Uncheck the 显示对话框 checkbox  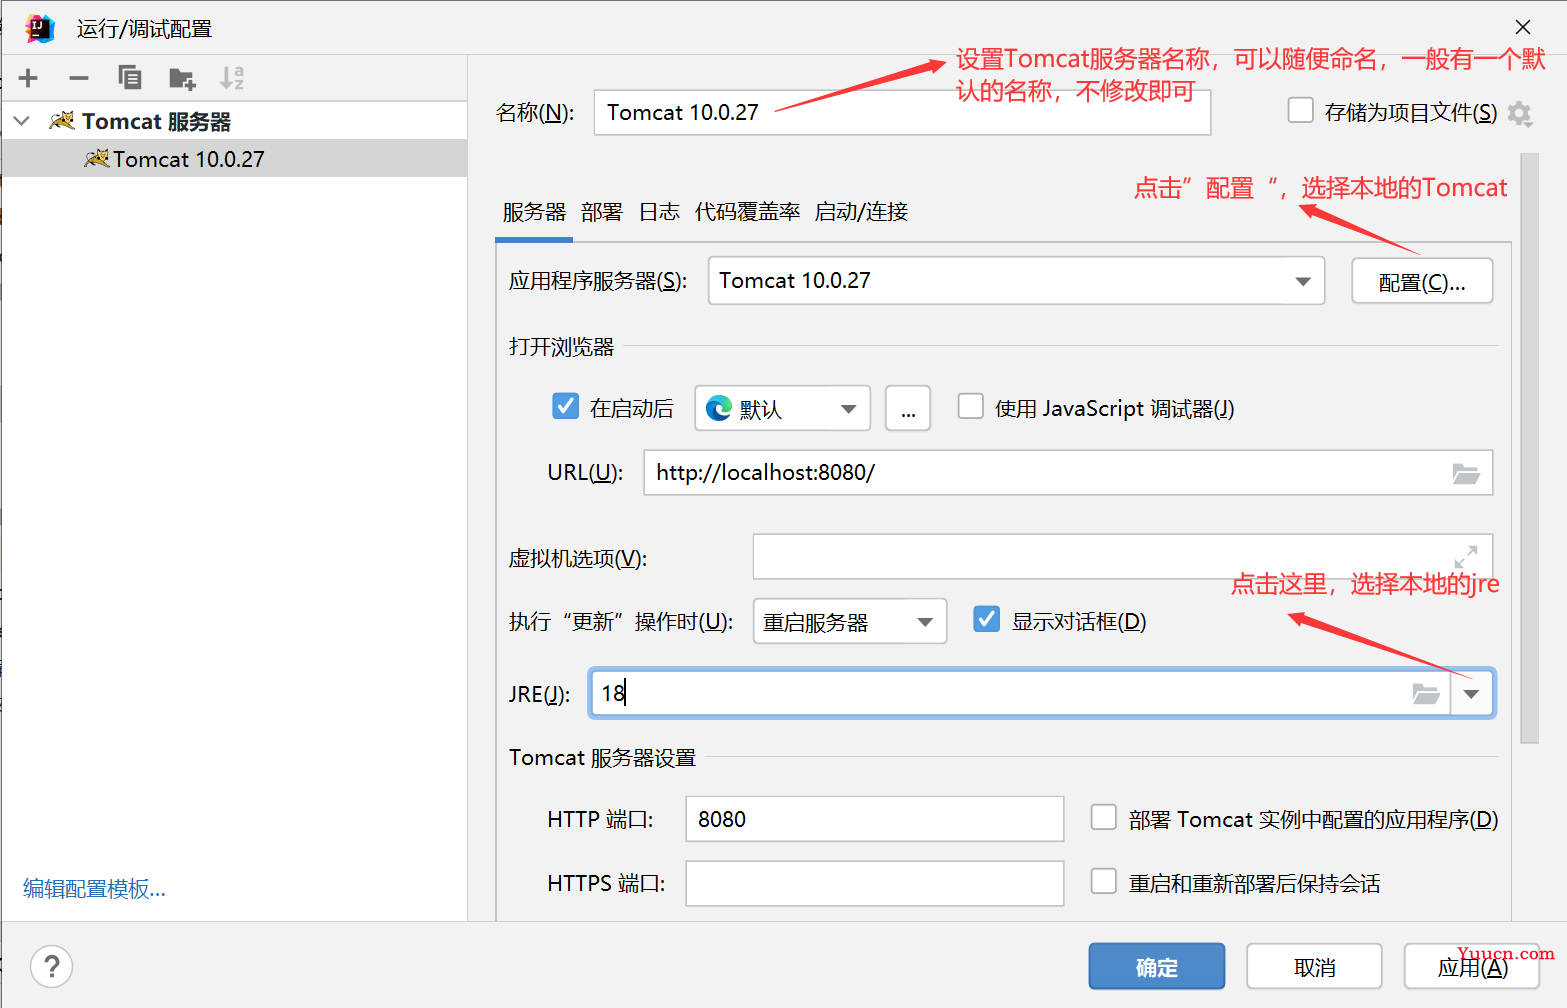tap(987, 619)
